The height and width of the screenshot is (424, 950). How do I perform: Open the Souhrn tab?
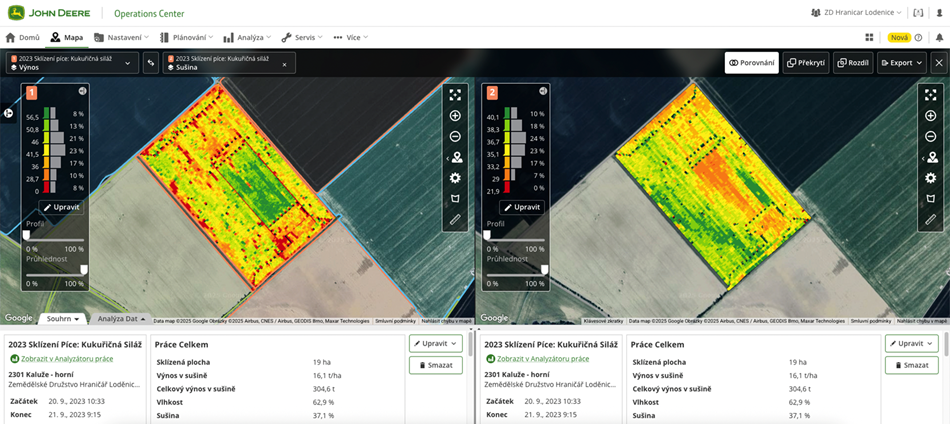[x=64, y=319]
